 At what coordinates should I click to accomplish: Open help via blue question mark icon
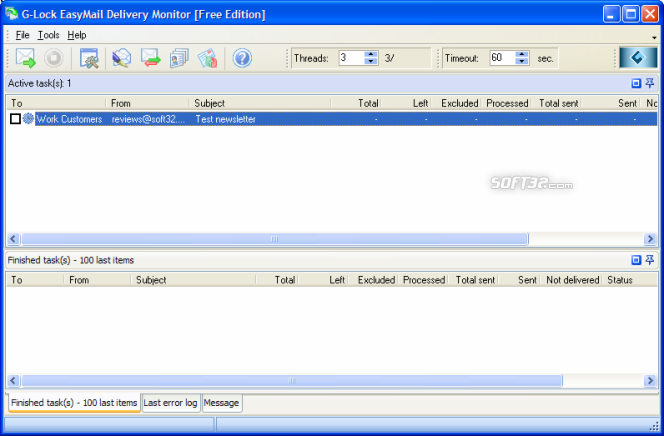click(242, 58)
